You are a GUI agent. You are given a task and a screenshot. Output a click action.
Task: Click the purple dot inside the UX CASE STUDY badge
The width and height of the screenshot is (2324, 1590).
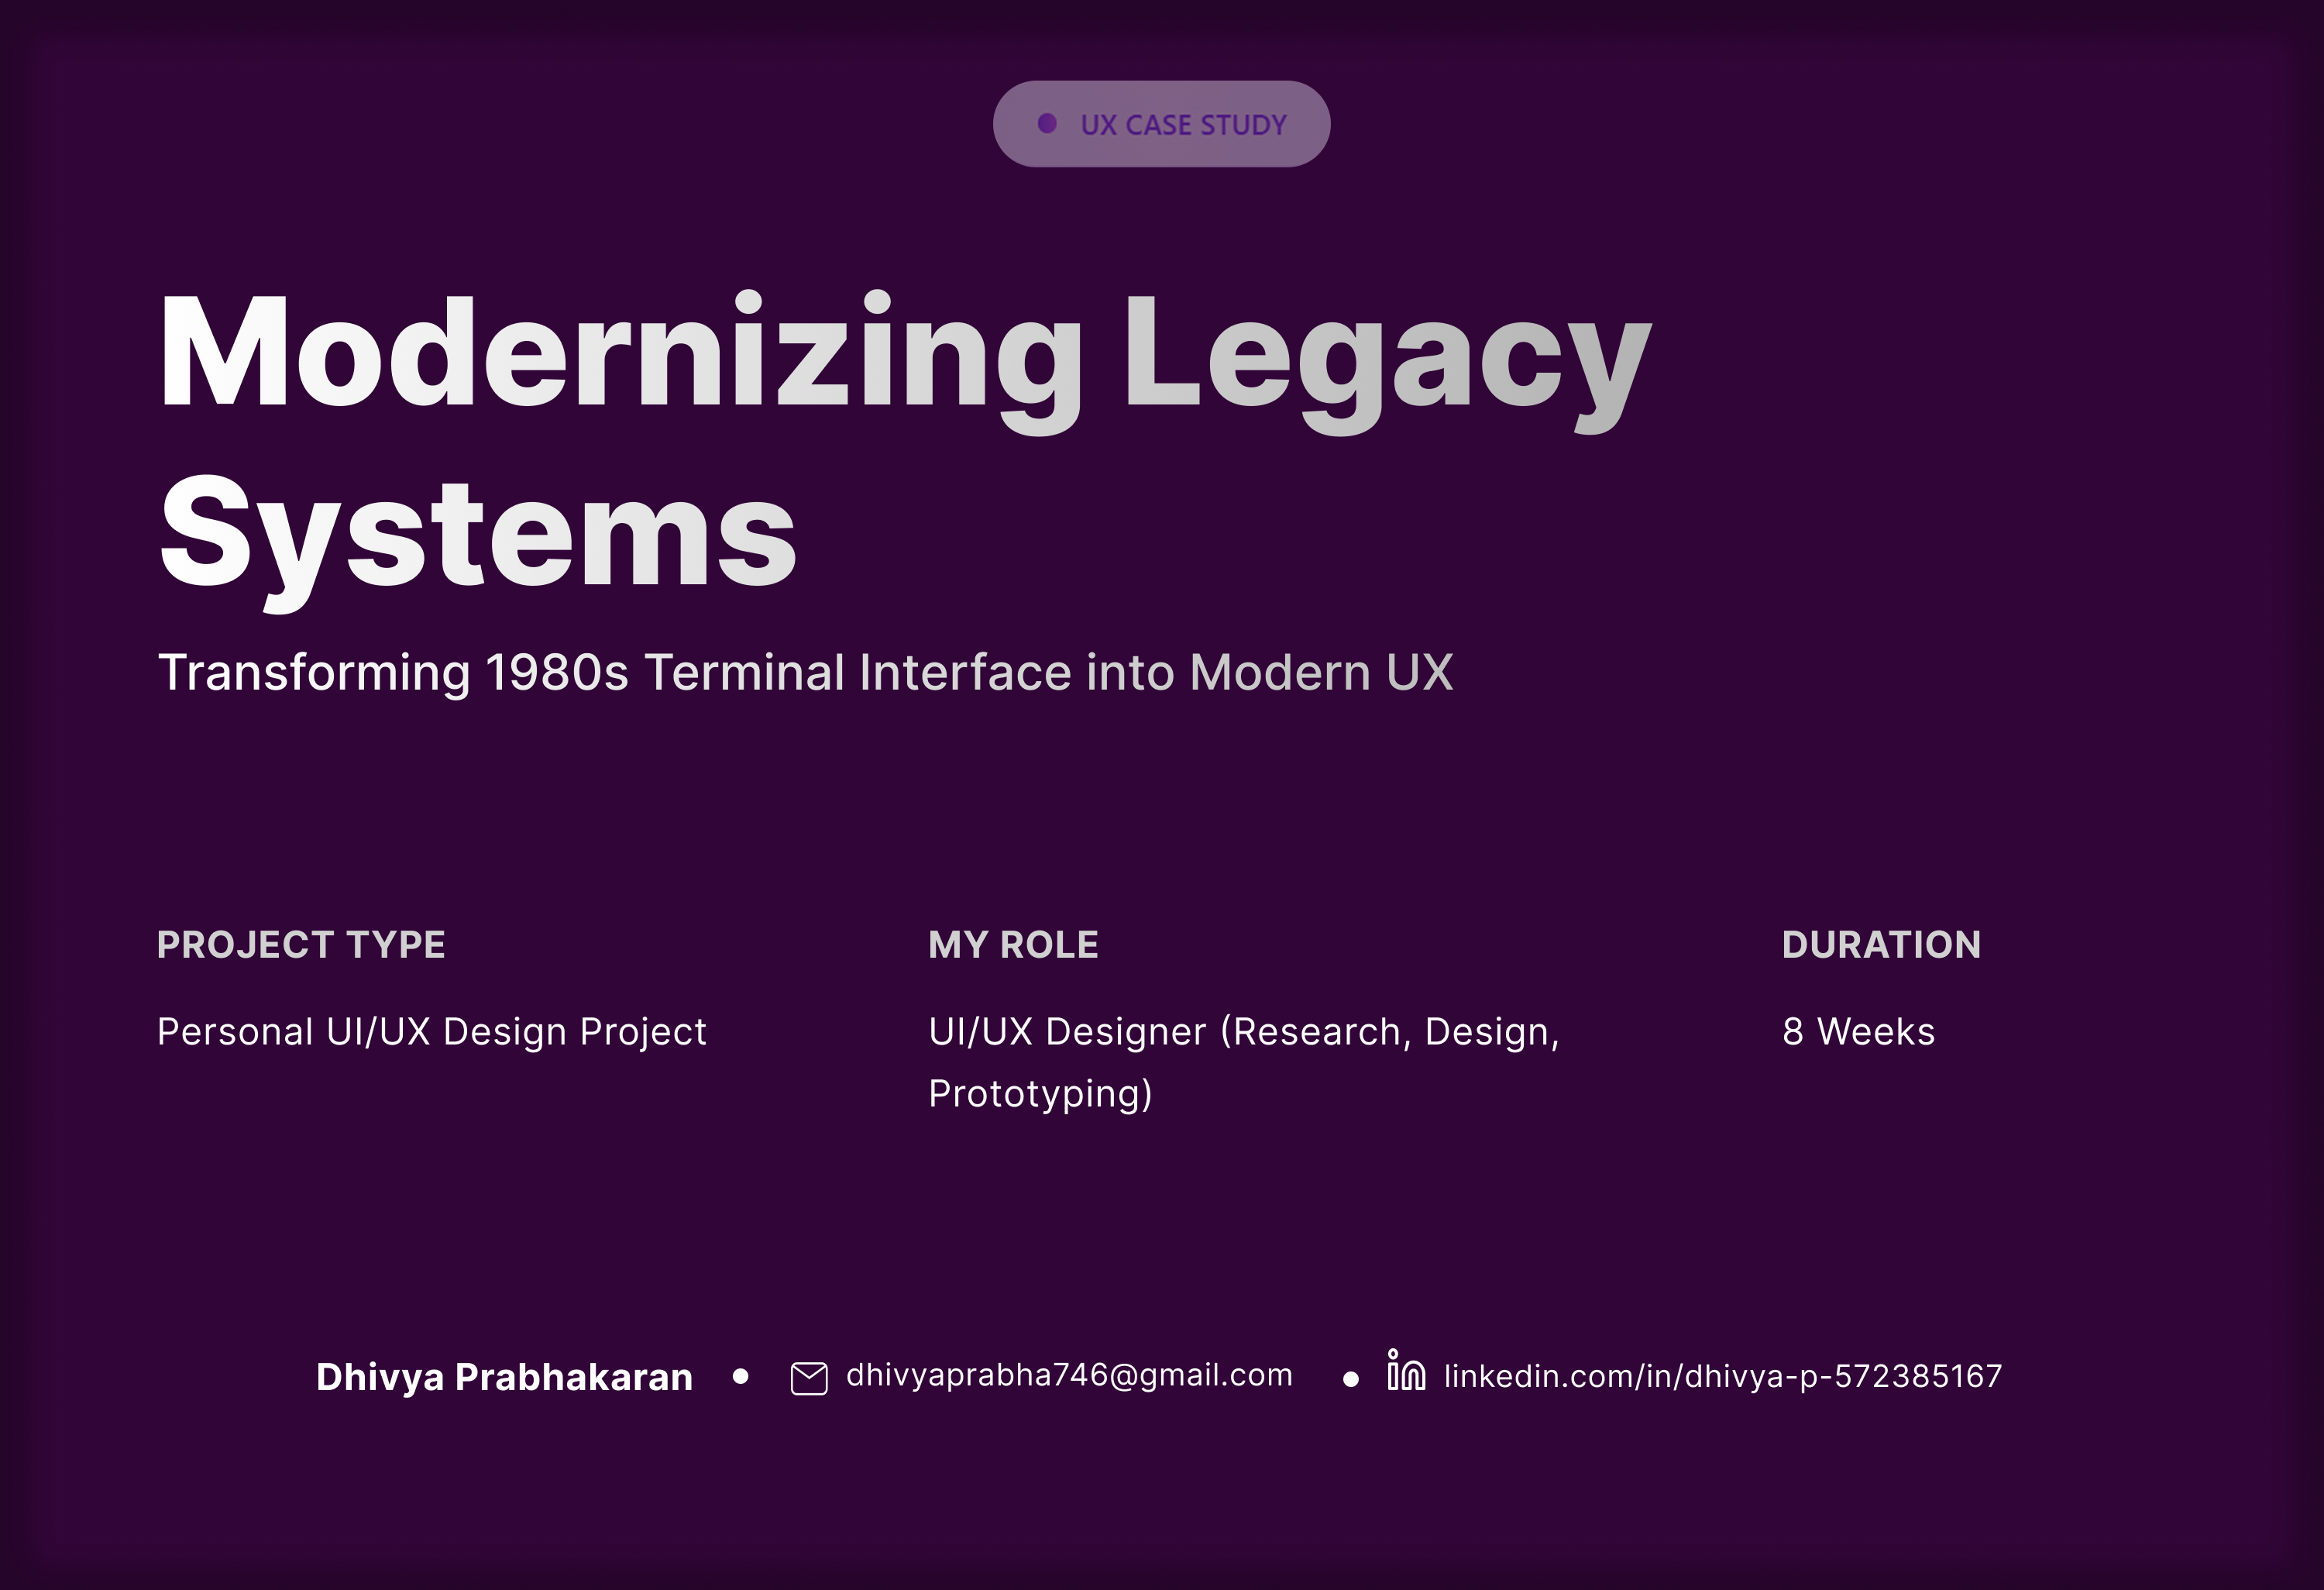pyautogui.click(x=1048, y=123)
